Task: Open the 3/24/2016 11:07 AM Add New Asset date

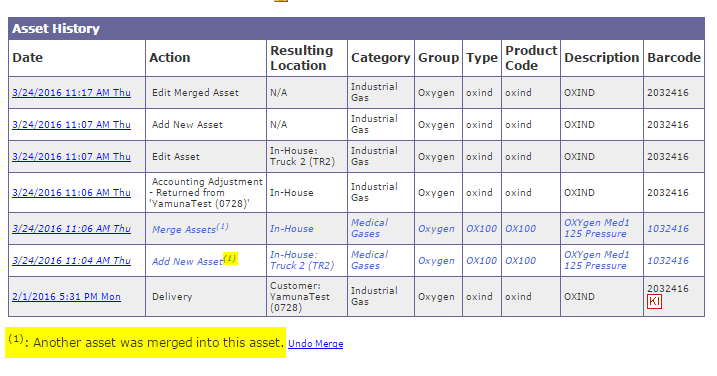Action: (71, 124)
